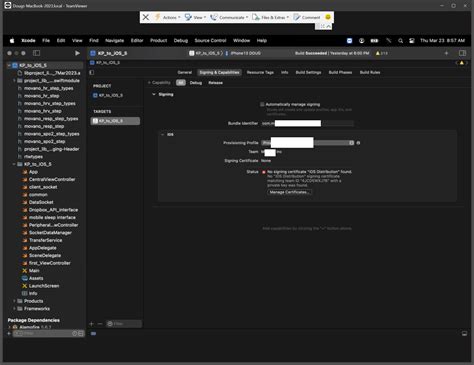Switch to the Info tab
This screenshot has height=365, width=474.
[285, 72]
